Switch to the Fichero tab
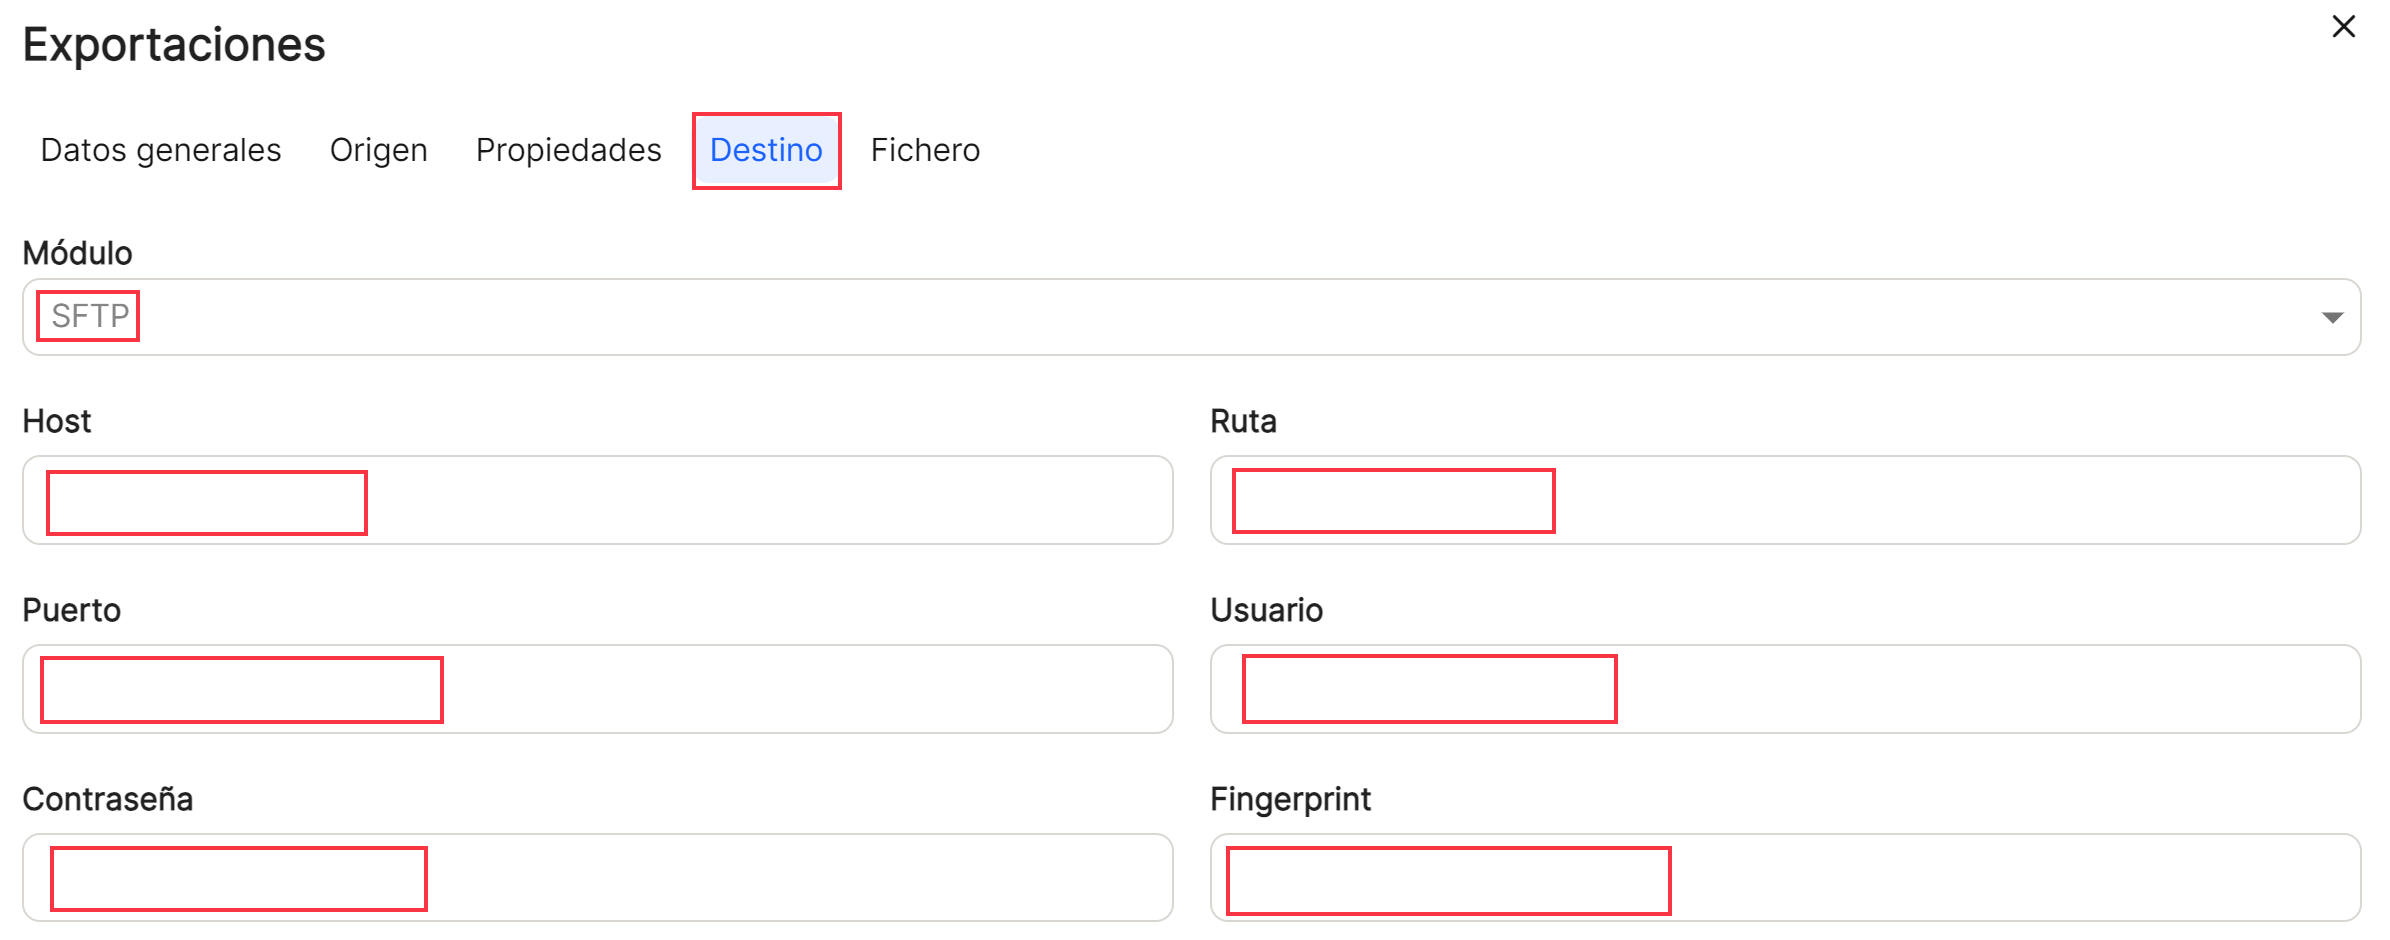 [925, 150]
